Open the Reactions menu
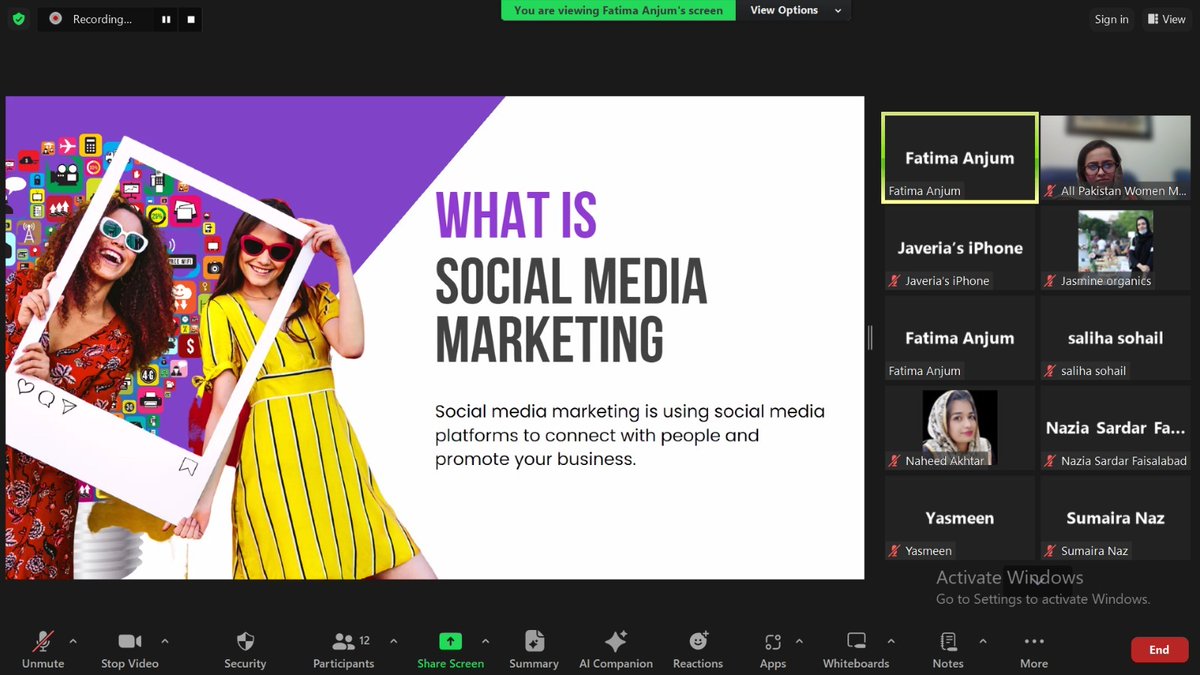 698,650
